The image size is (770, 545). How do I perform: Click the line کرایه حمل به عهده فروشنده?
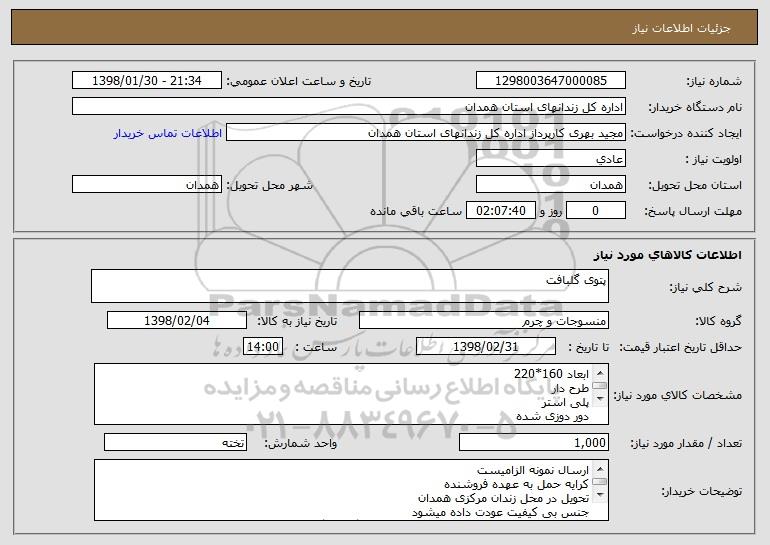pyautogui.click(x=516, y=484)
